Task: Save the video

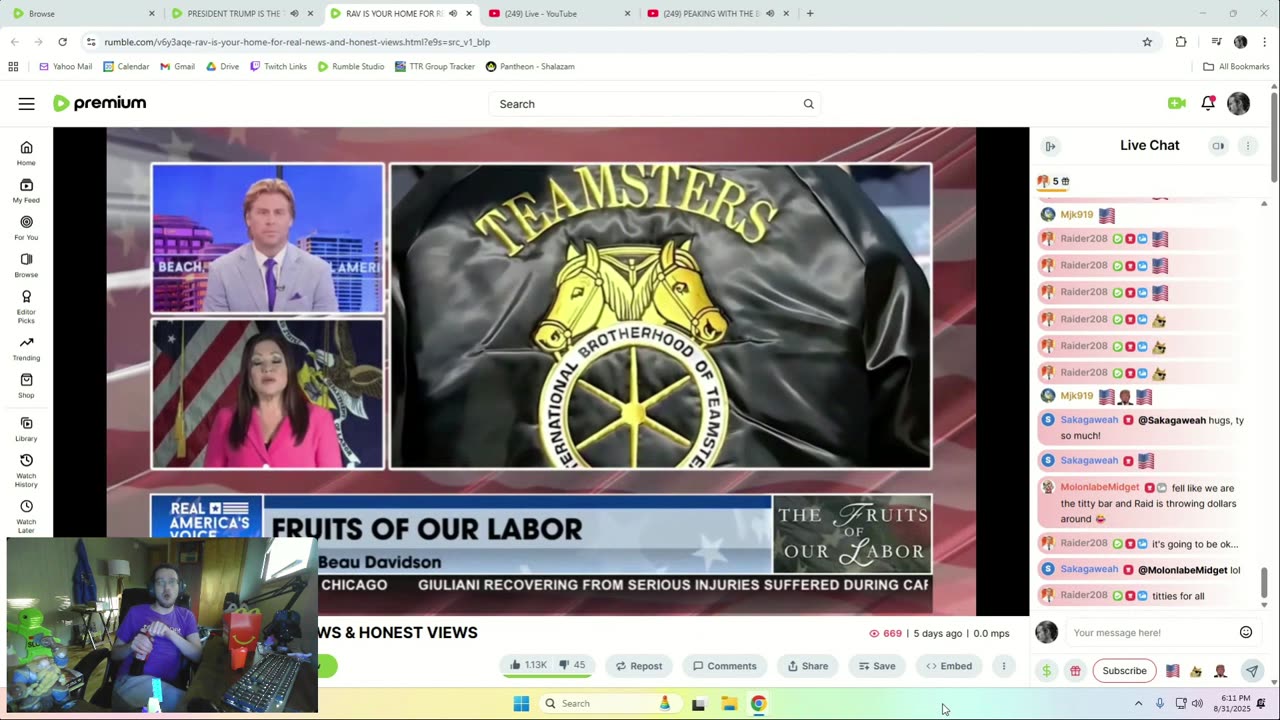Action: (x=876, y=666)
